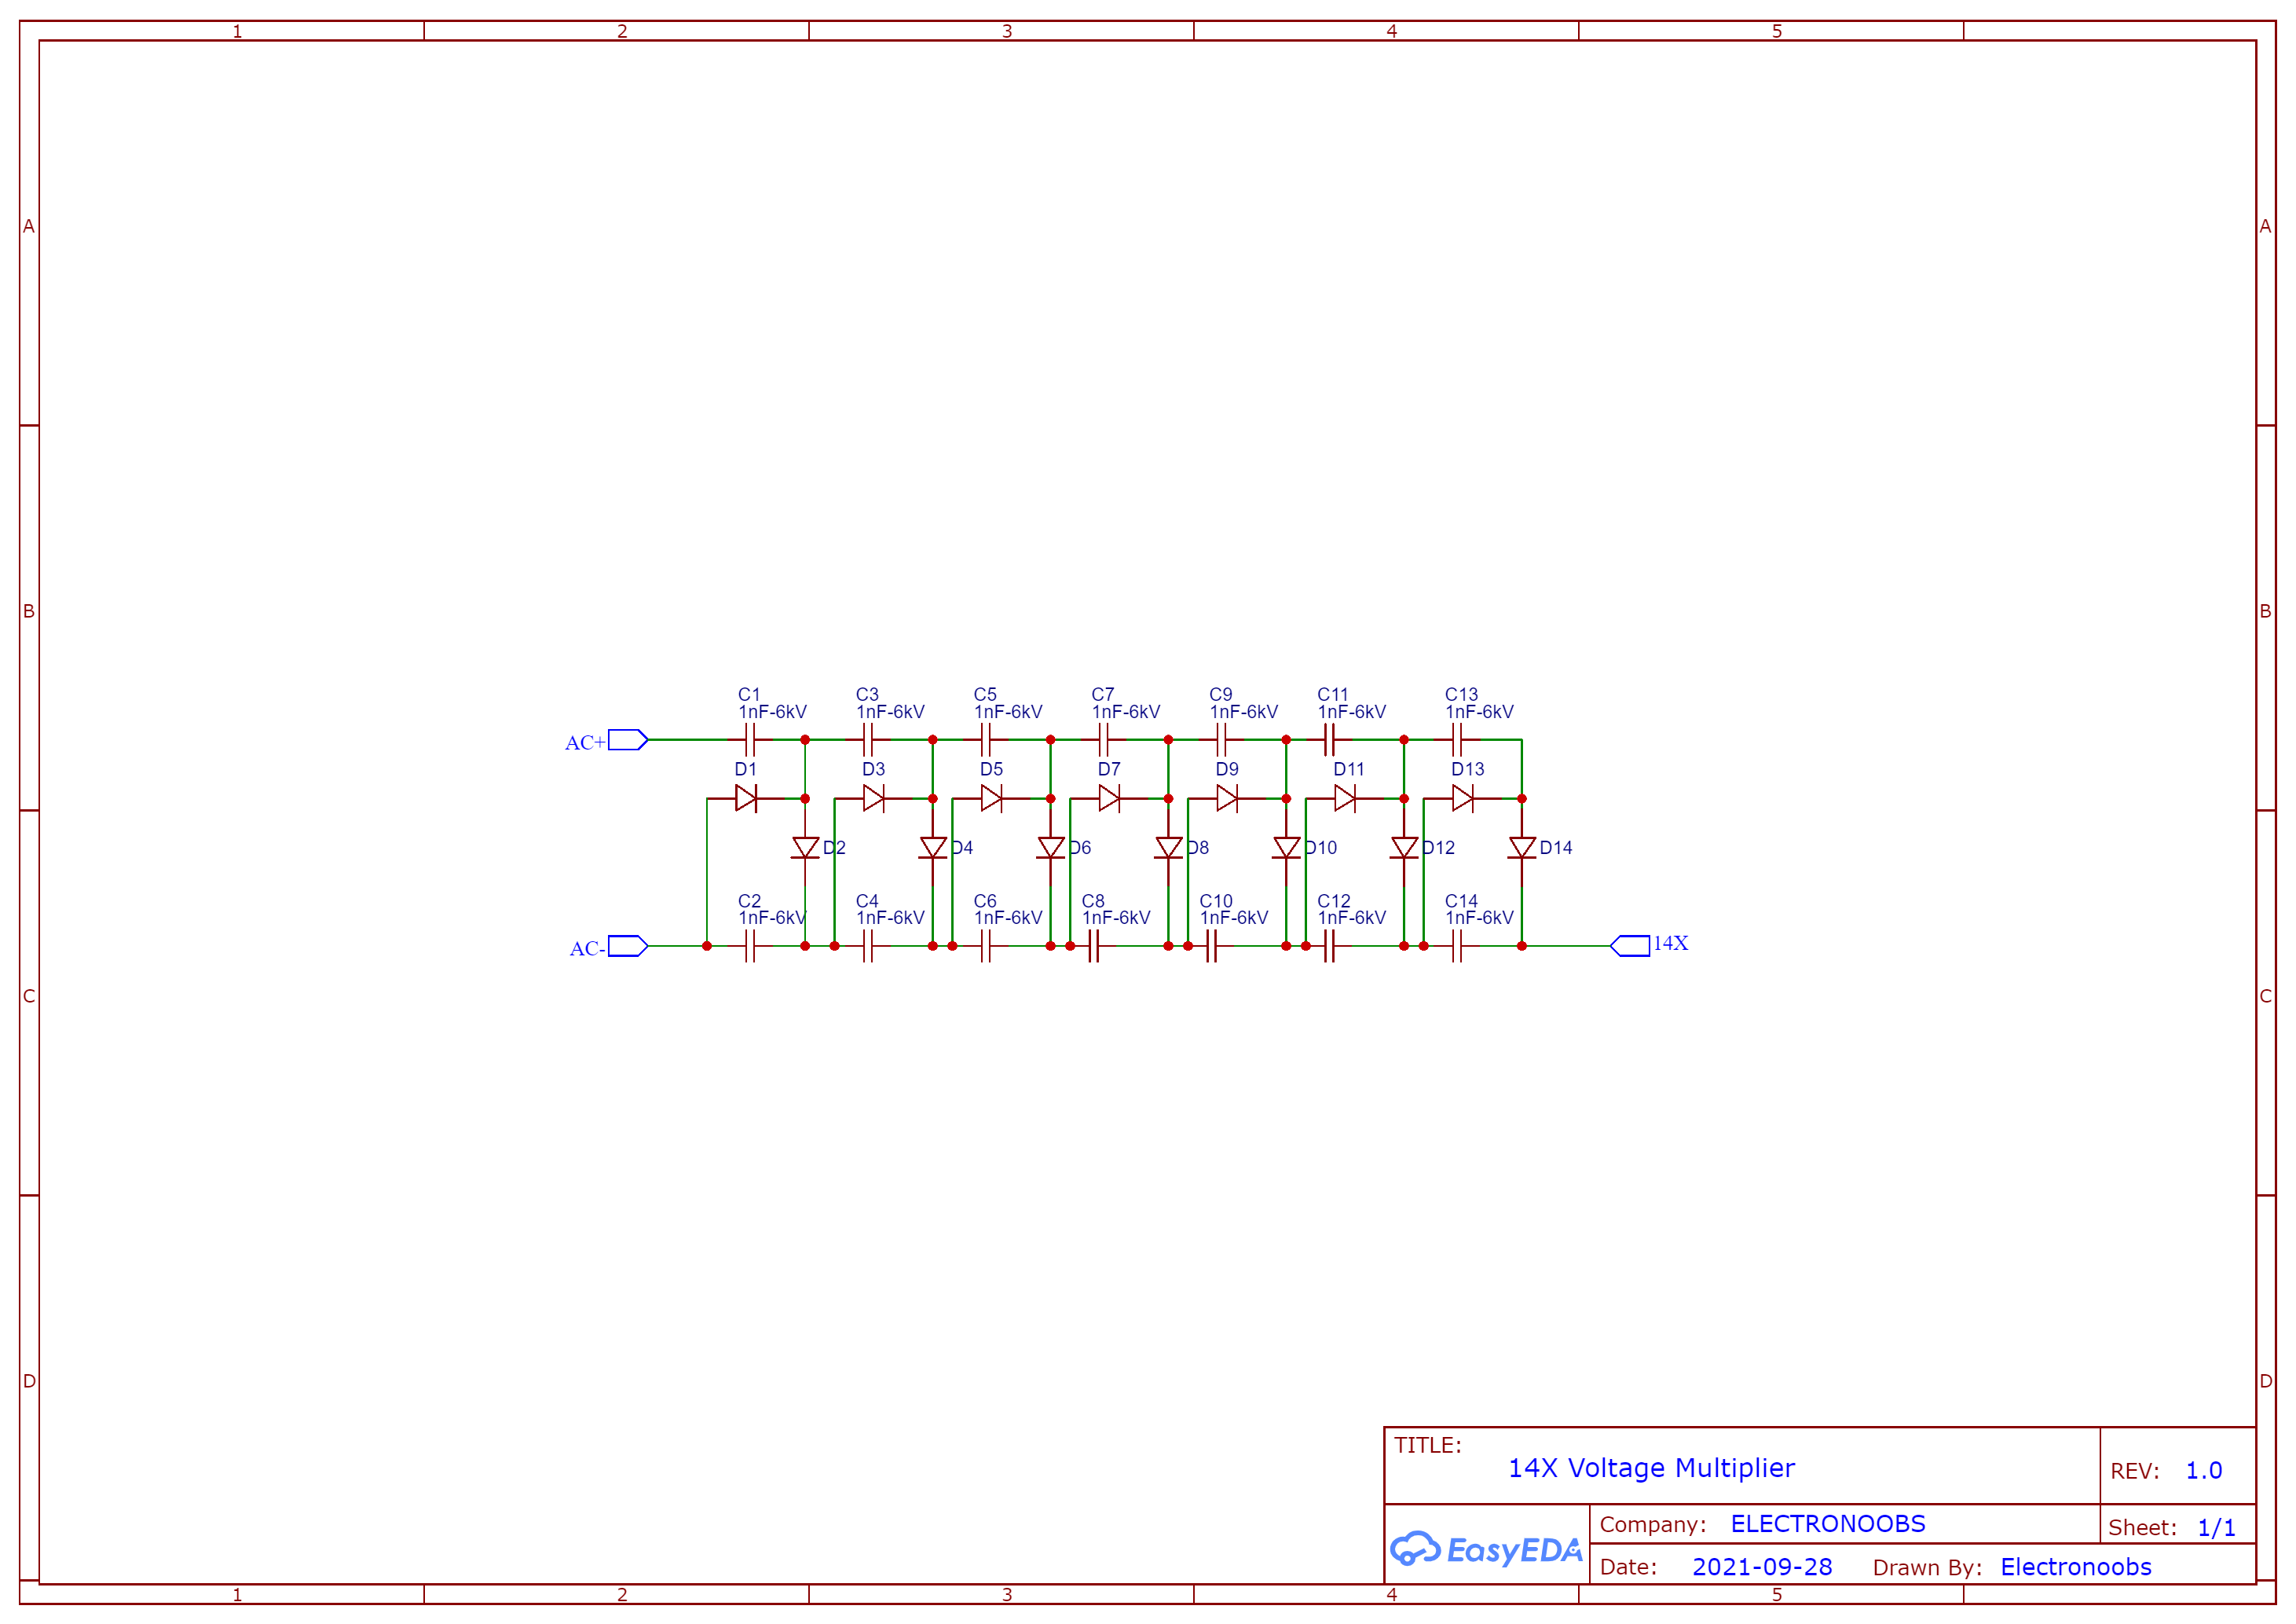Click the REV value 1.0
Image resolution: width=2296 pixels, height=1624 pixels.
pyautogui.click(x=2204, y=1471)
